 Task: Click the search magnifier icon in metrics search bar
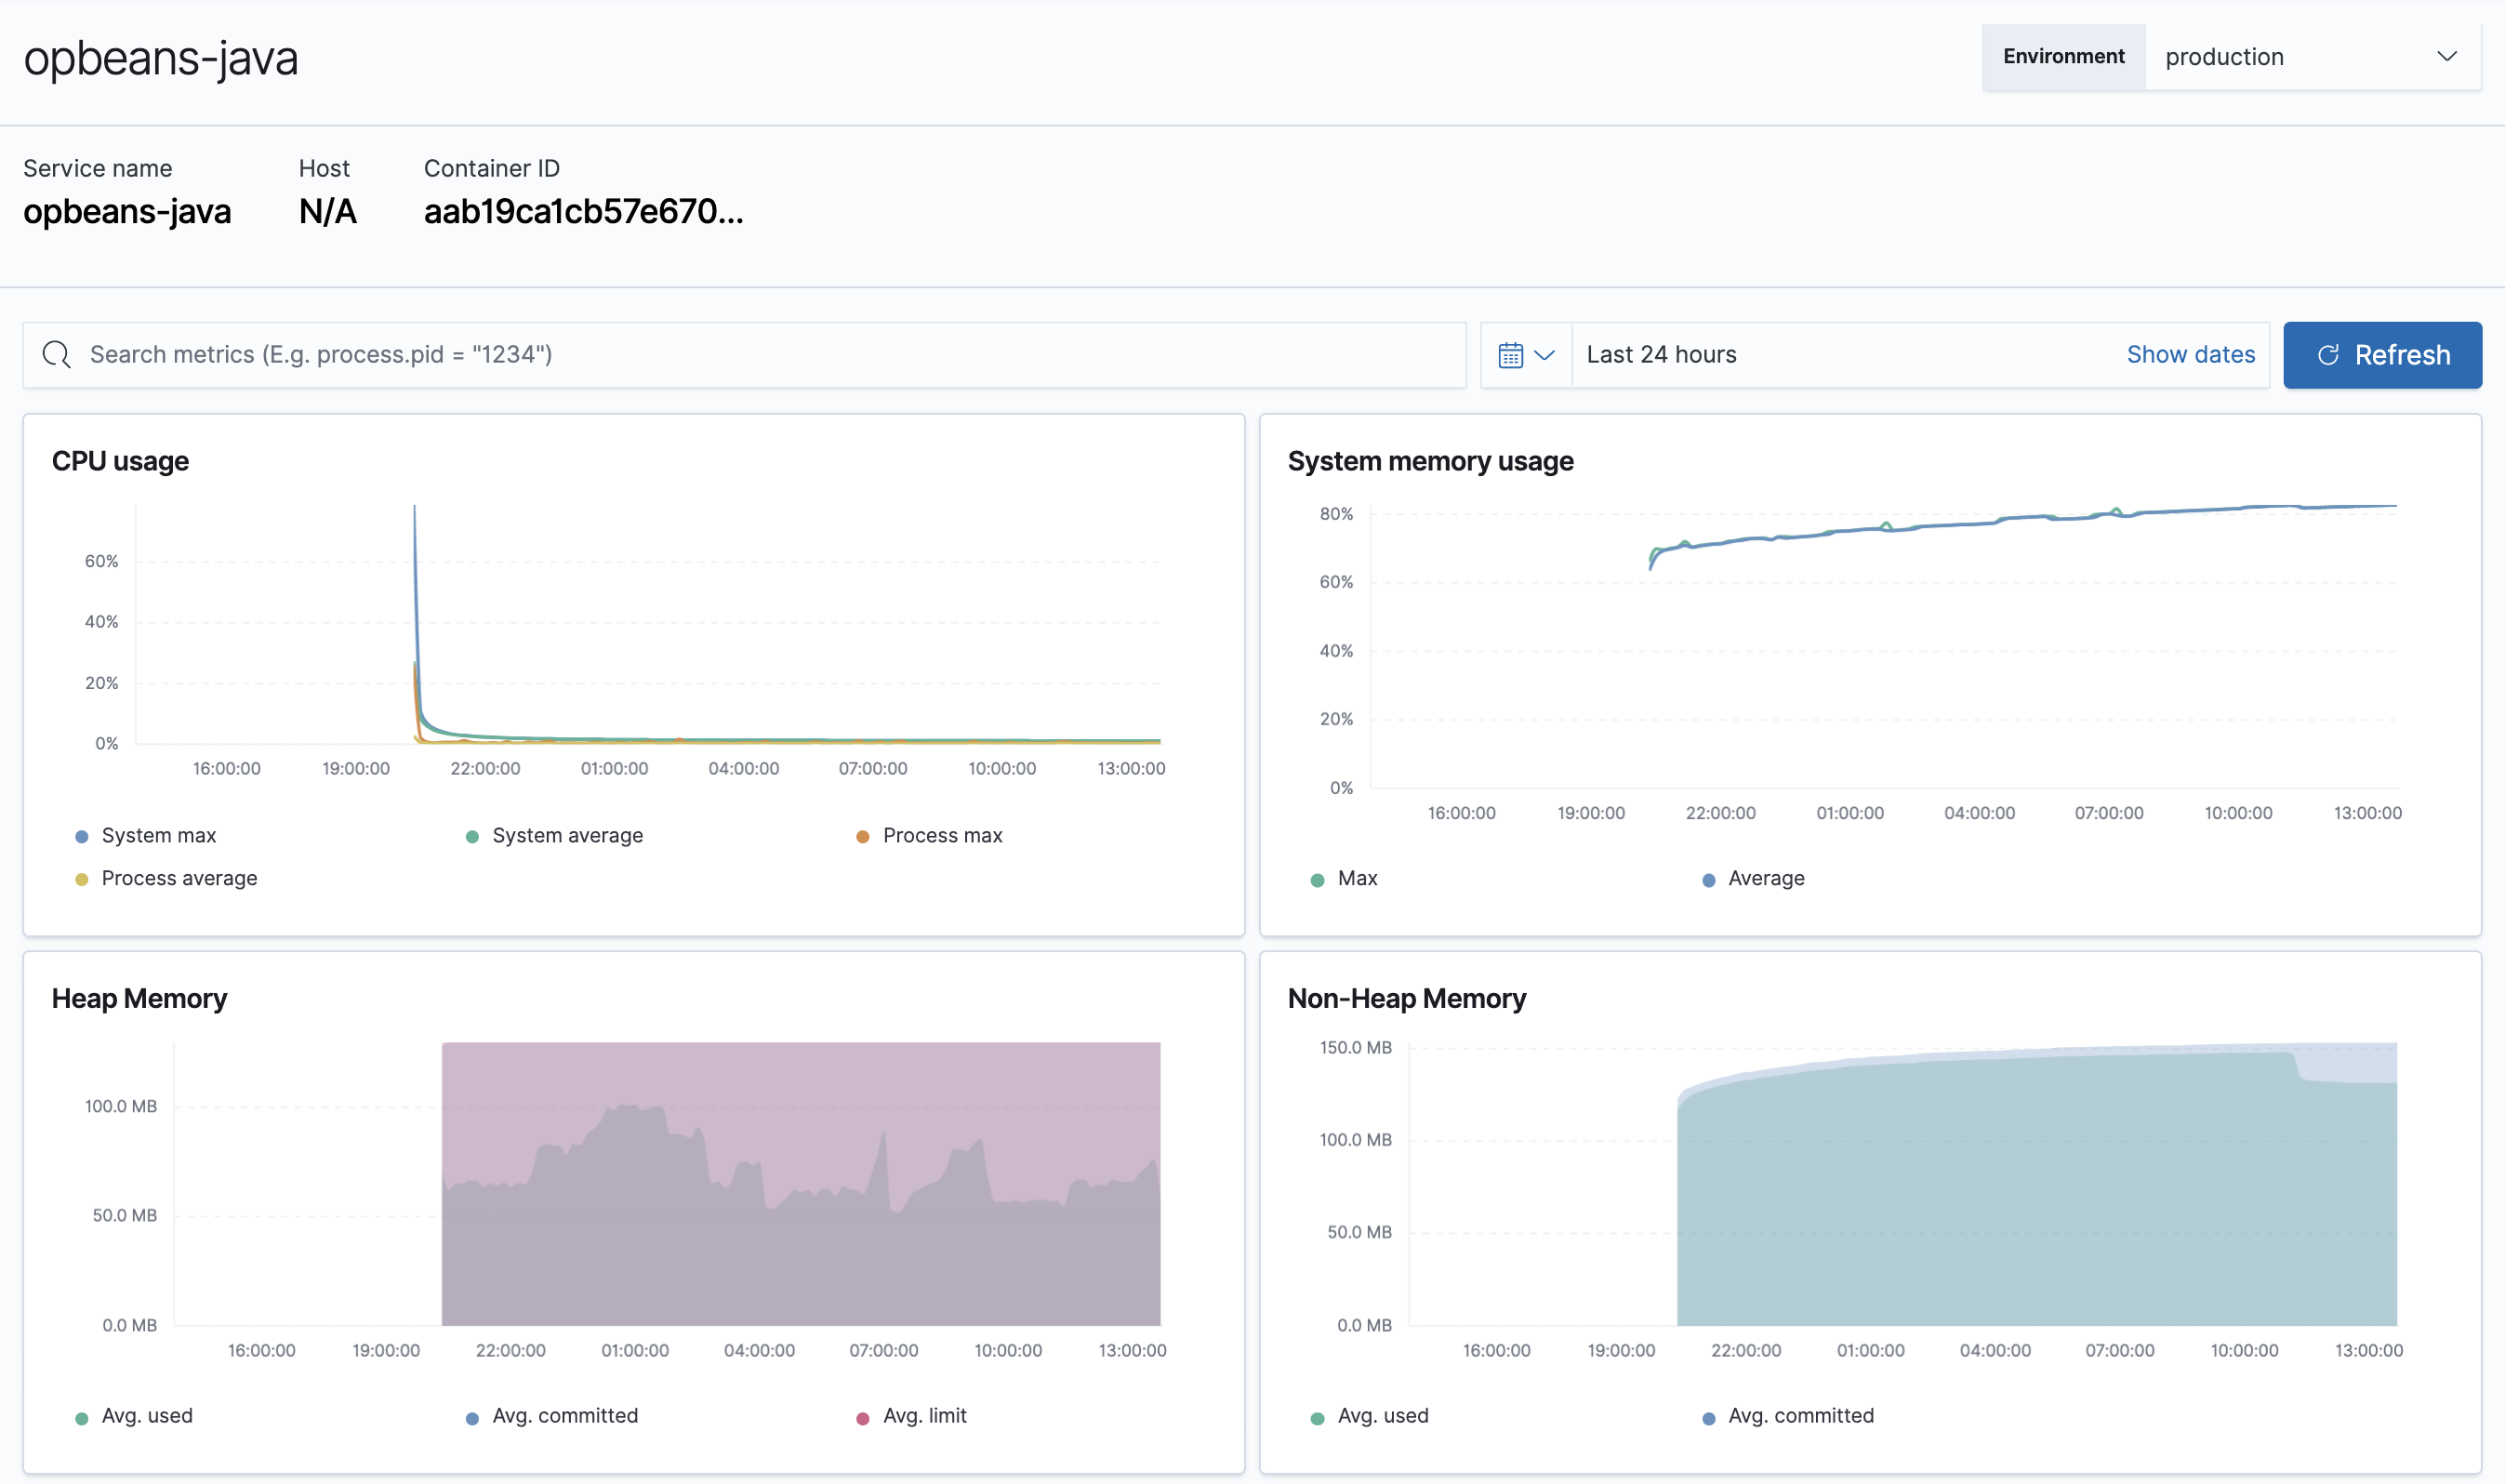[56, 354]
